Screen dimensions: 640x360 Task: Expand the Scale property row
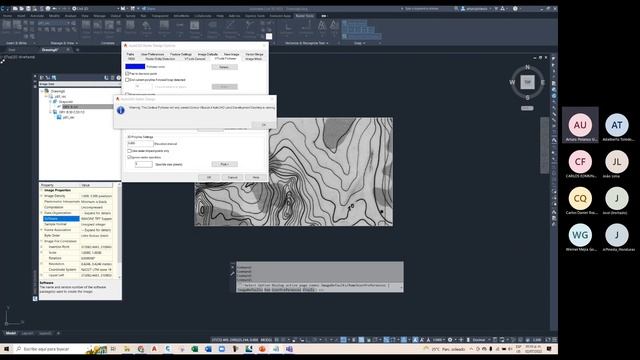(42, 253)
